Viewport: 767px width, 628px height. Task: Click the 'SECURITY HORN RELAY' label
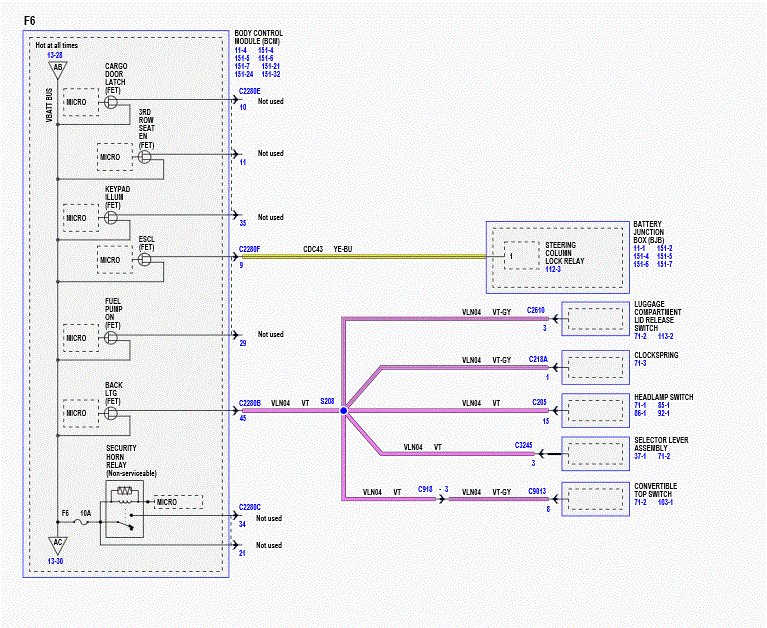pyautogui.click(x=121, y=457)
